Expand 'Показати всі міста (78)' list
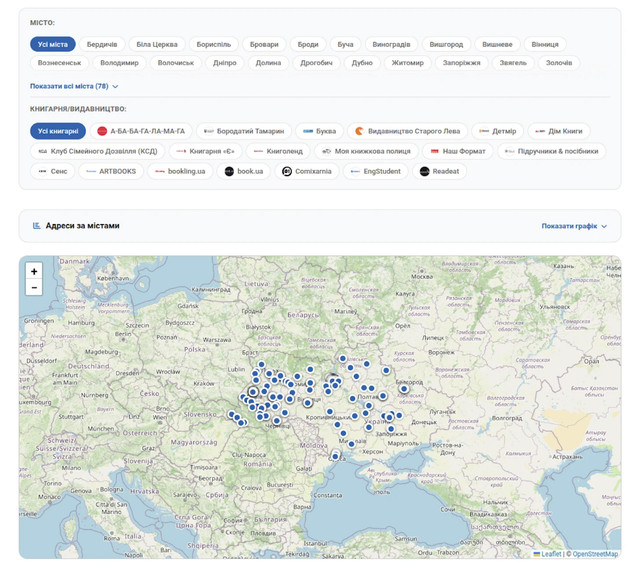 (74, 86)
